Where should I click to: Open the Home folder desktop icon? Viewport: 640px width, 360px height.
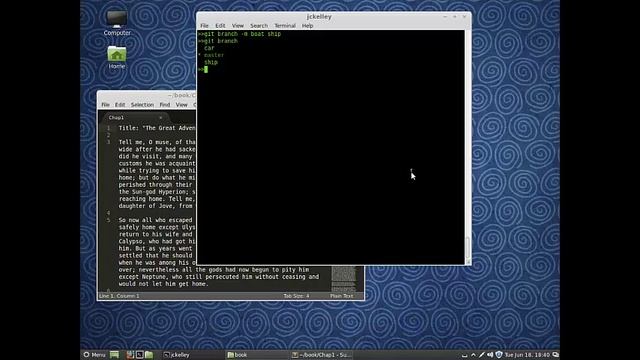click(117, 57)
